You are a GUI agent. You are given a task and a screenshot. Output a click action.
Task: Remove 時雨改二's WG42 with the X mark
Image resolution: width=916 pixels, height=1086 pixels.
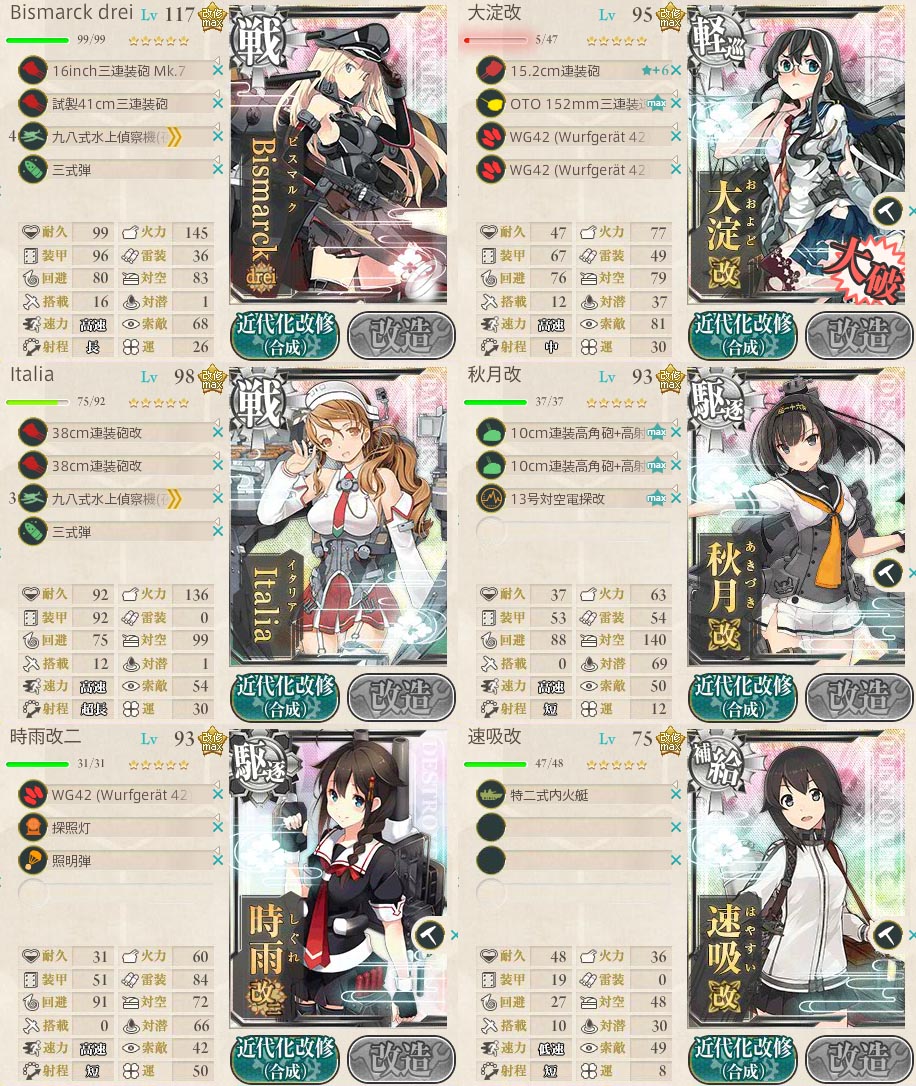[217, 794]
